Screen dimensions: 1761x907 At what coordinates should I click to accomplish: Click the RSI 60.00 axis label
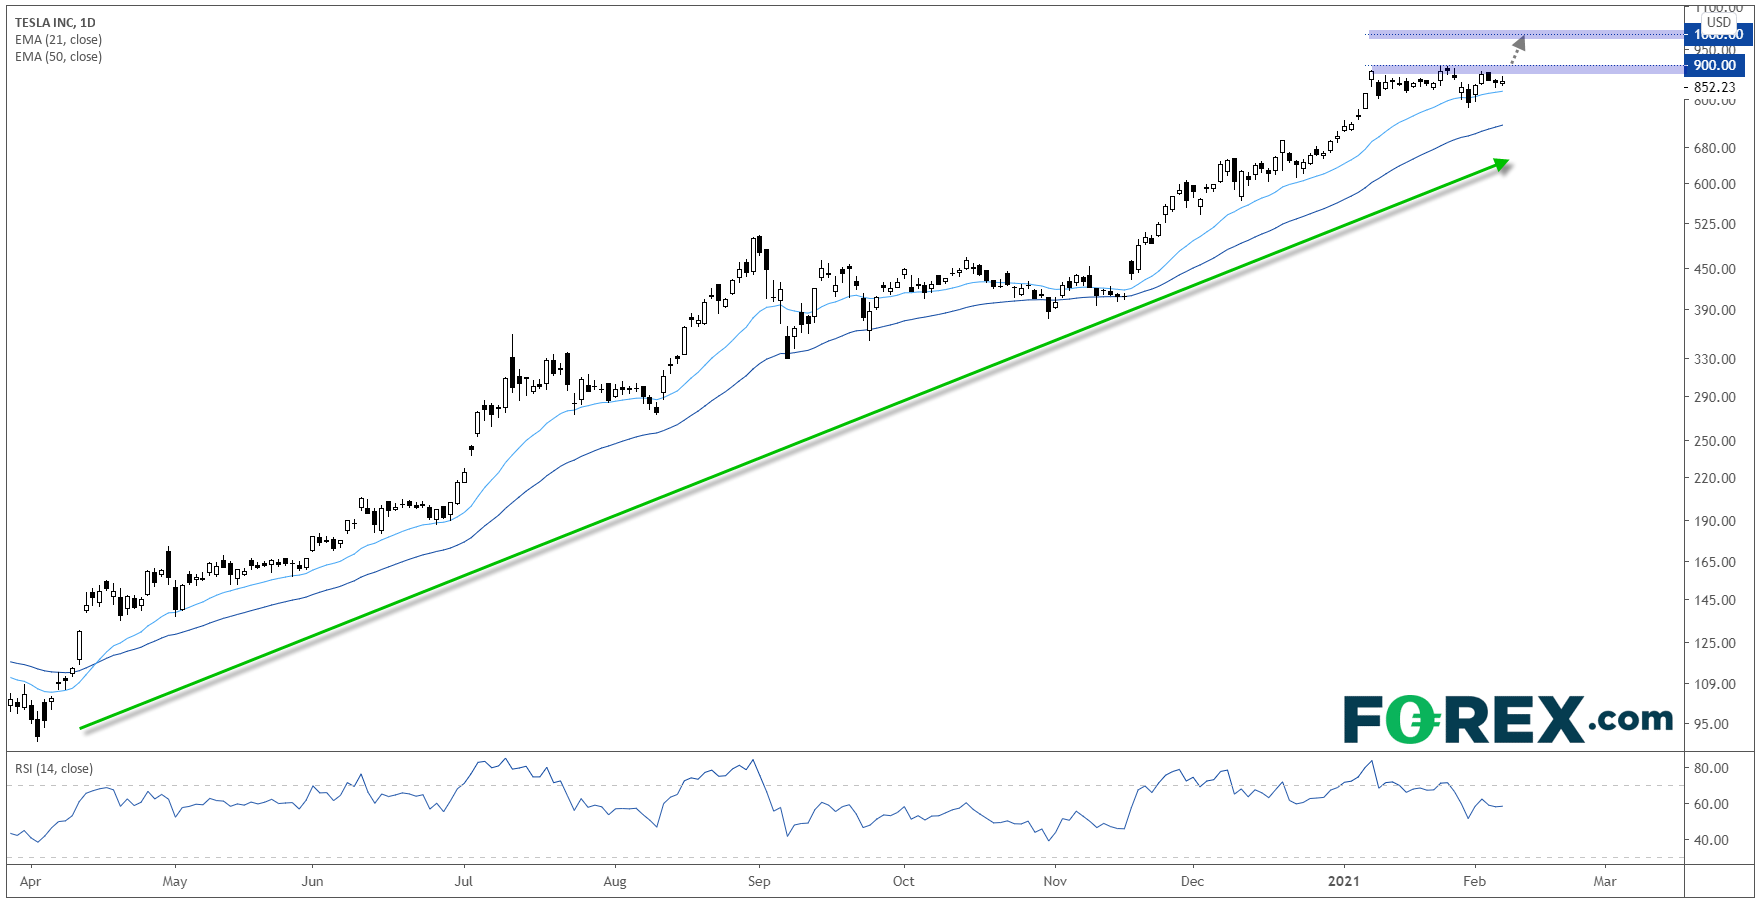(x=1712, y=804)
